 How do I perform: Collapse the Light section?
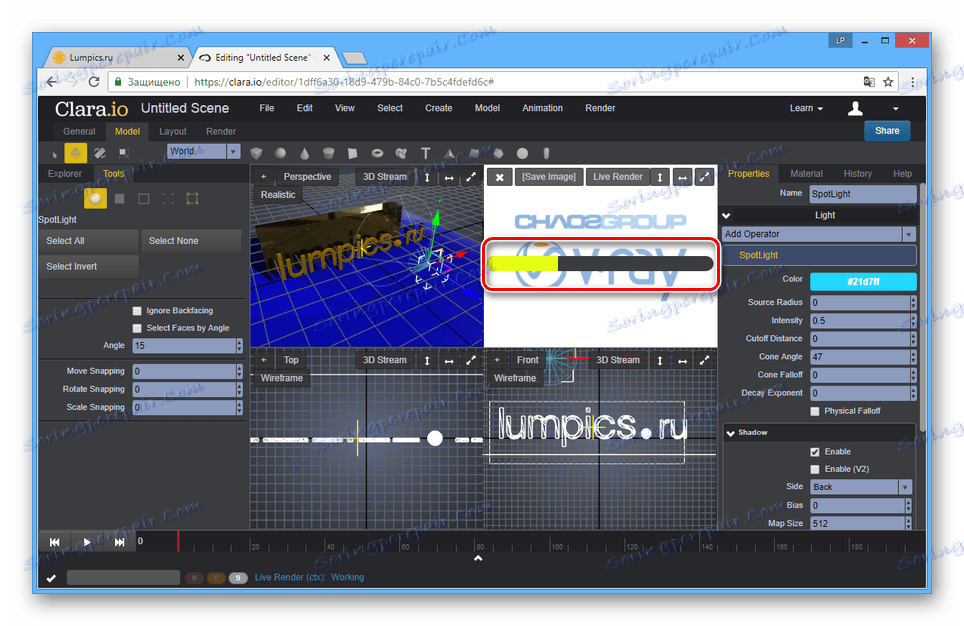(727, 216)
